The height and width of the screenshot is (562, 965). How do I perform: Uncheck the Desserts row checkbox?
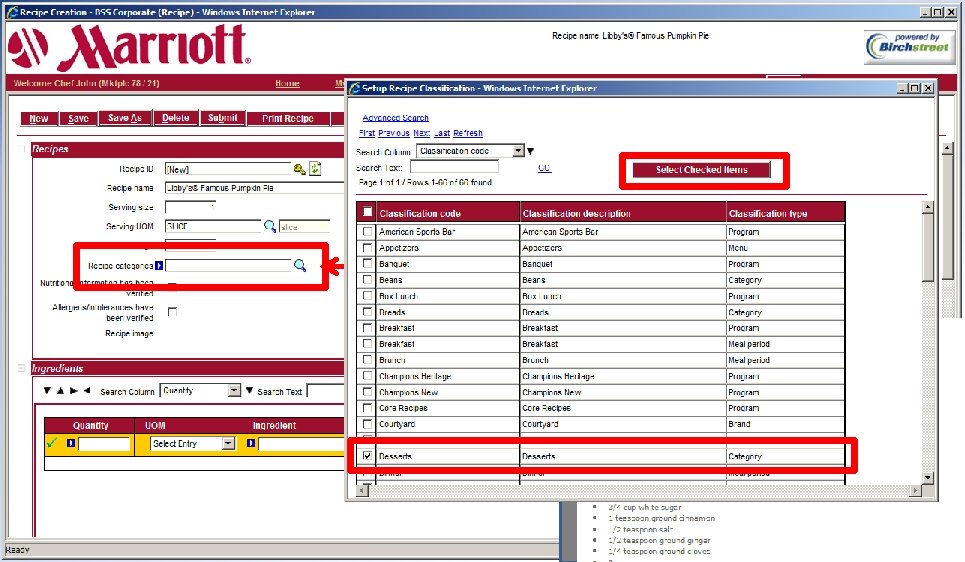coord(367,456)
